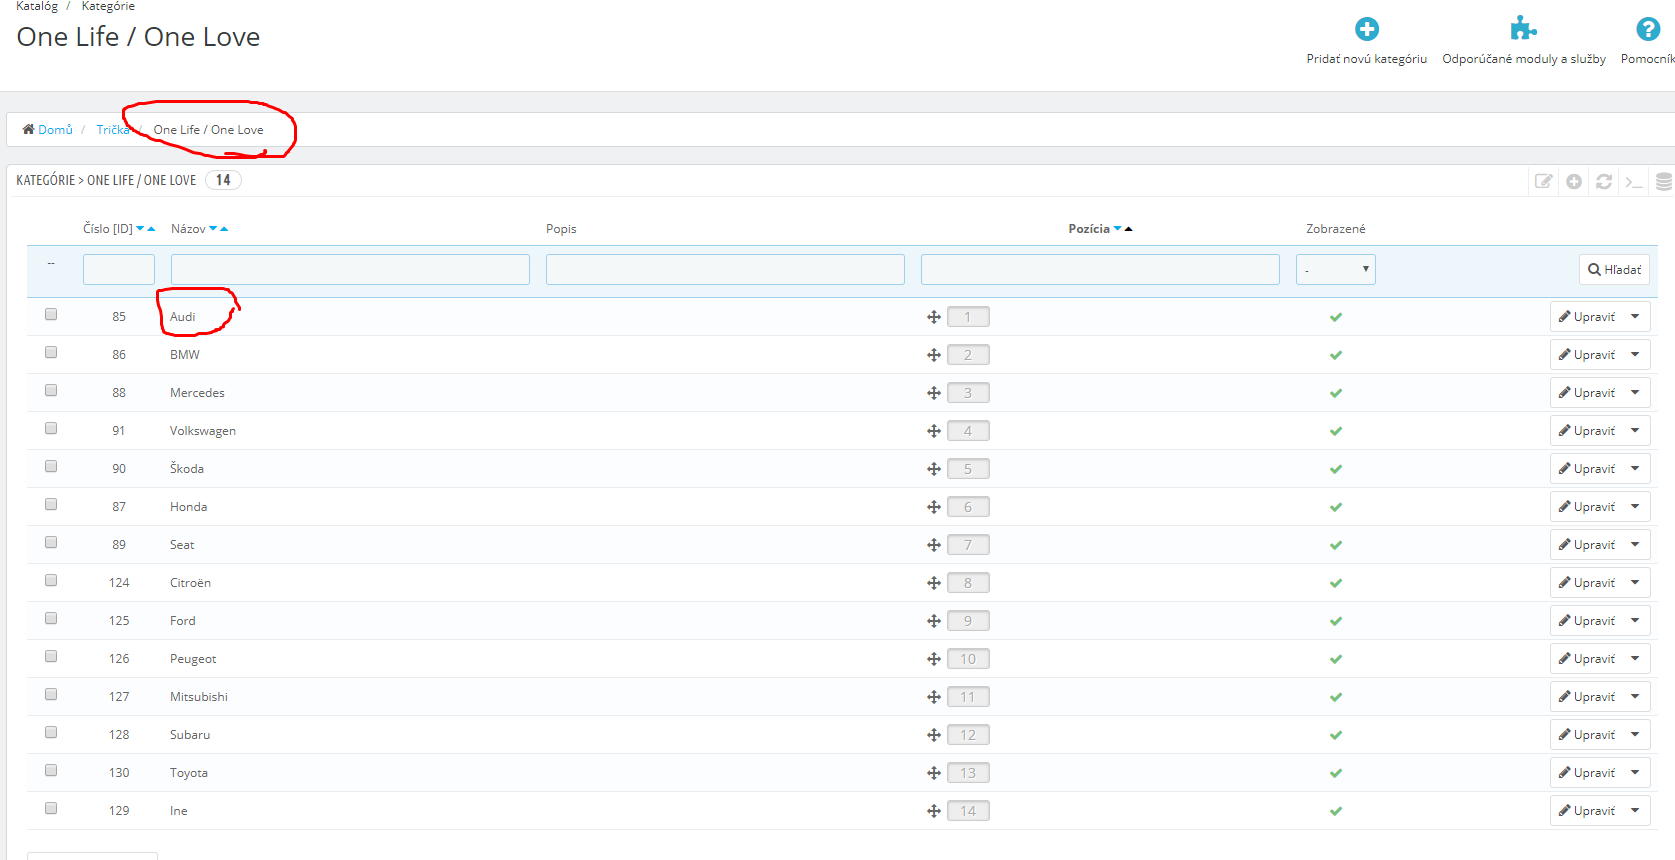Open recommended modules puzzle icon

coord(1523,28)
